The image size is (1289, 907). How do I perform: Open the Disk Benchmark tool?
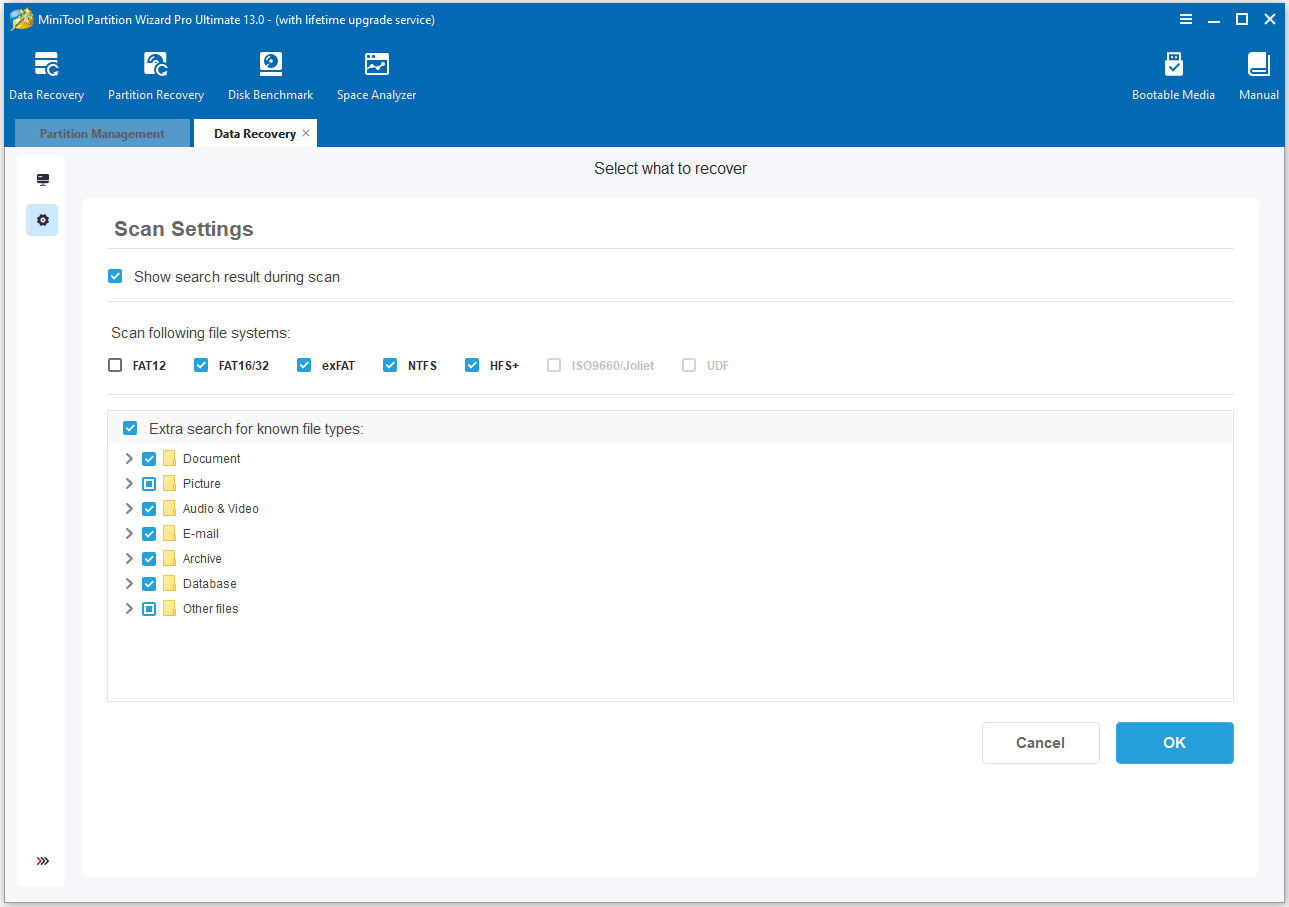coord(270,66)
